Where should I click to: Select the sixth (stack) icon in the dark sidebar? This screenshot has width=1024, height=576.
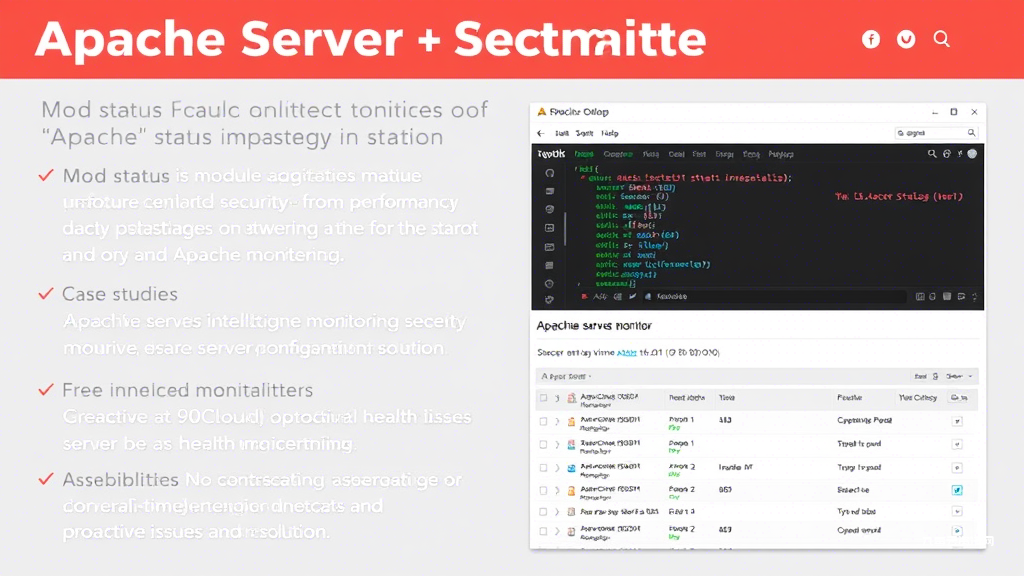pyautogui.click(x=549, y=265)
